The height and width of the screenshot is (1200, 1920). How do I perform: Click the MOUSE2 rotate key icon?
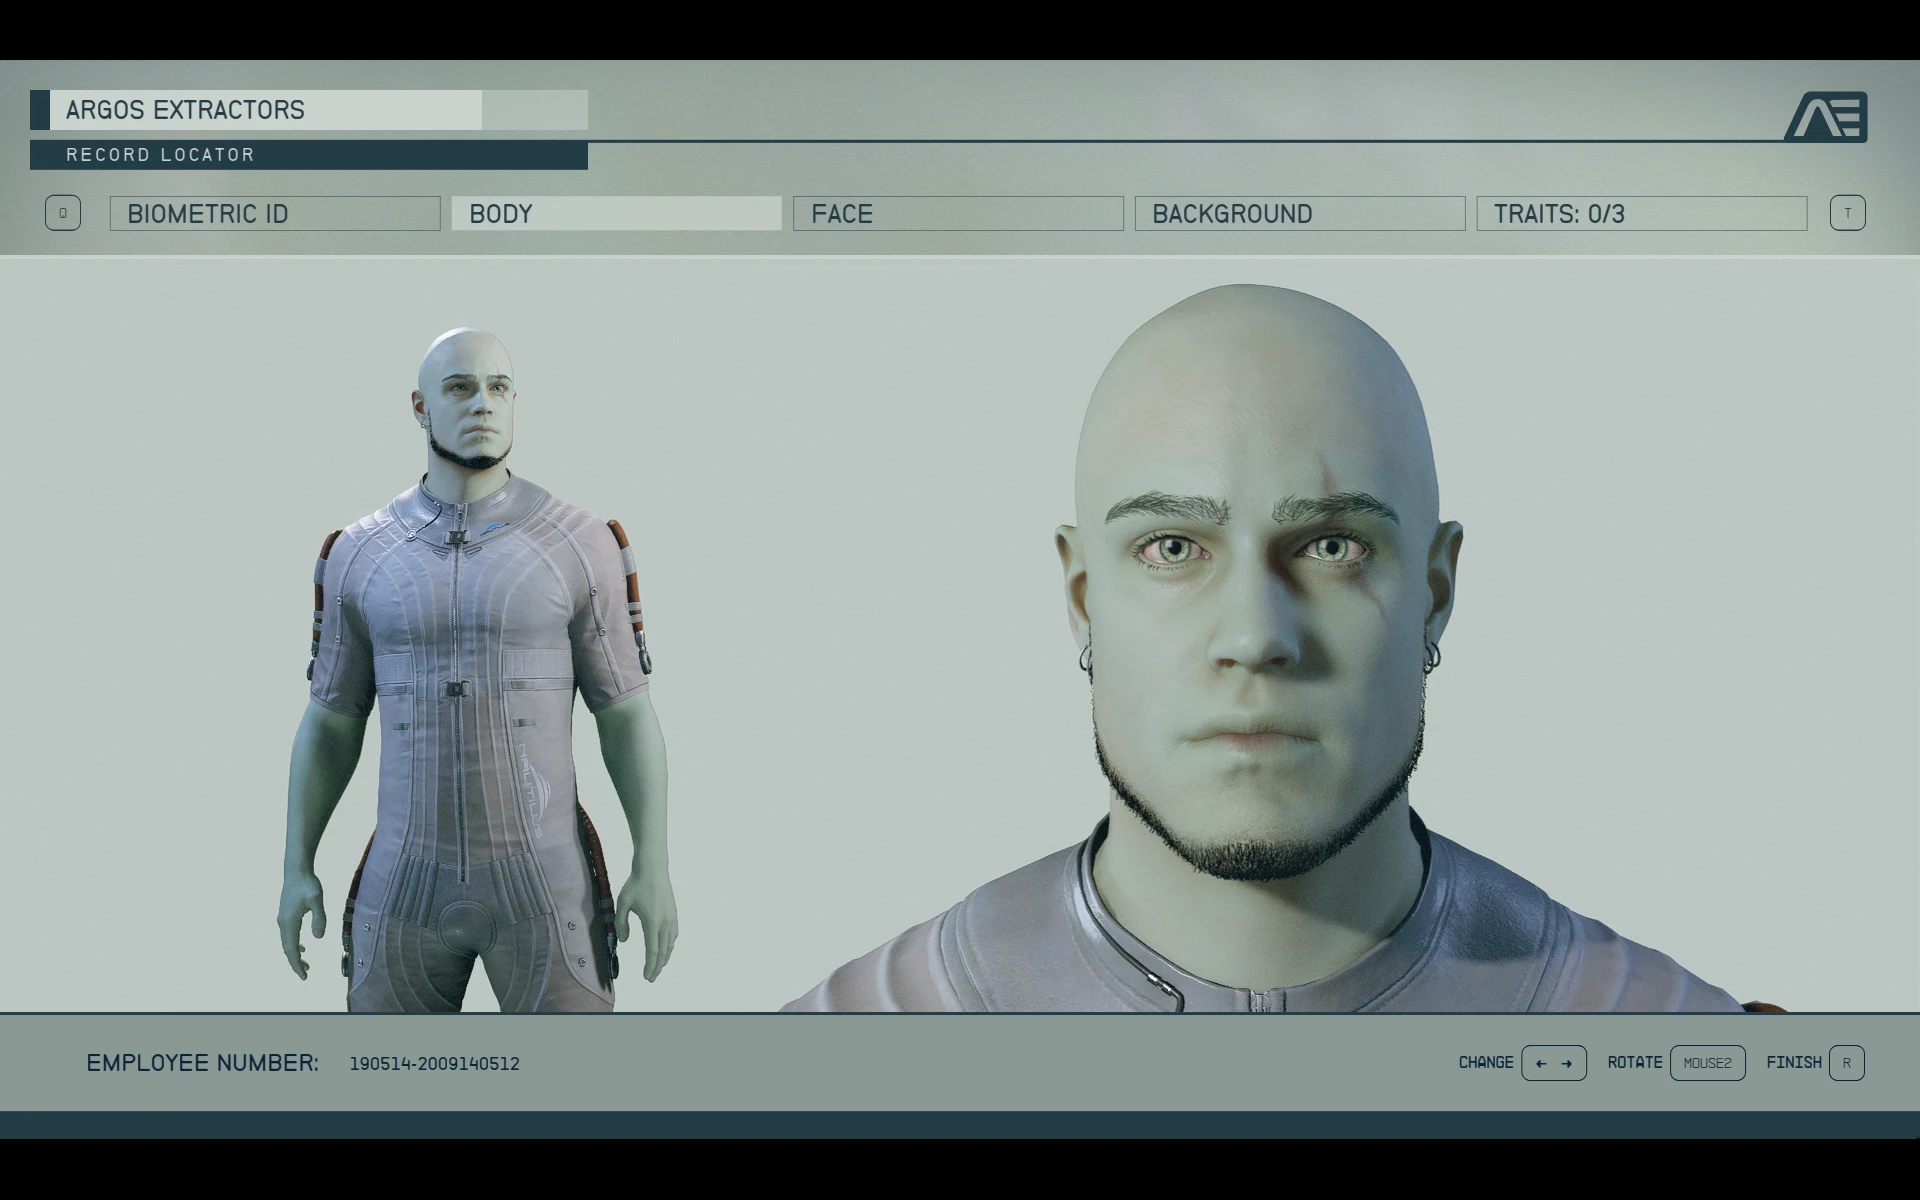click(1707, 1063)
